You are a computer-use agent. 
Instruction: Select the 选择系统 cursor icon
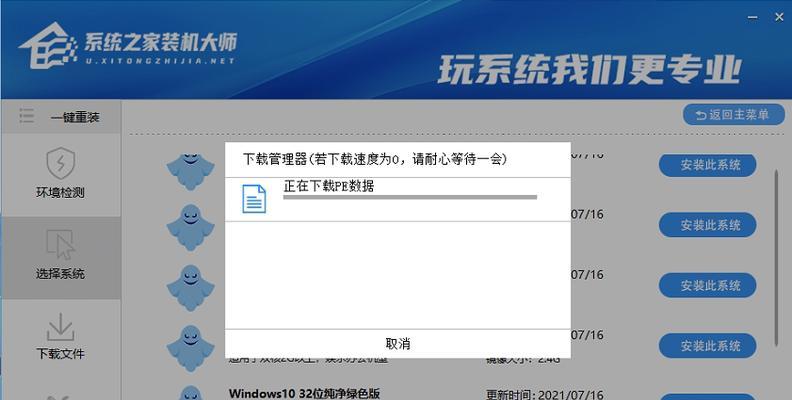point(61,244)
